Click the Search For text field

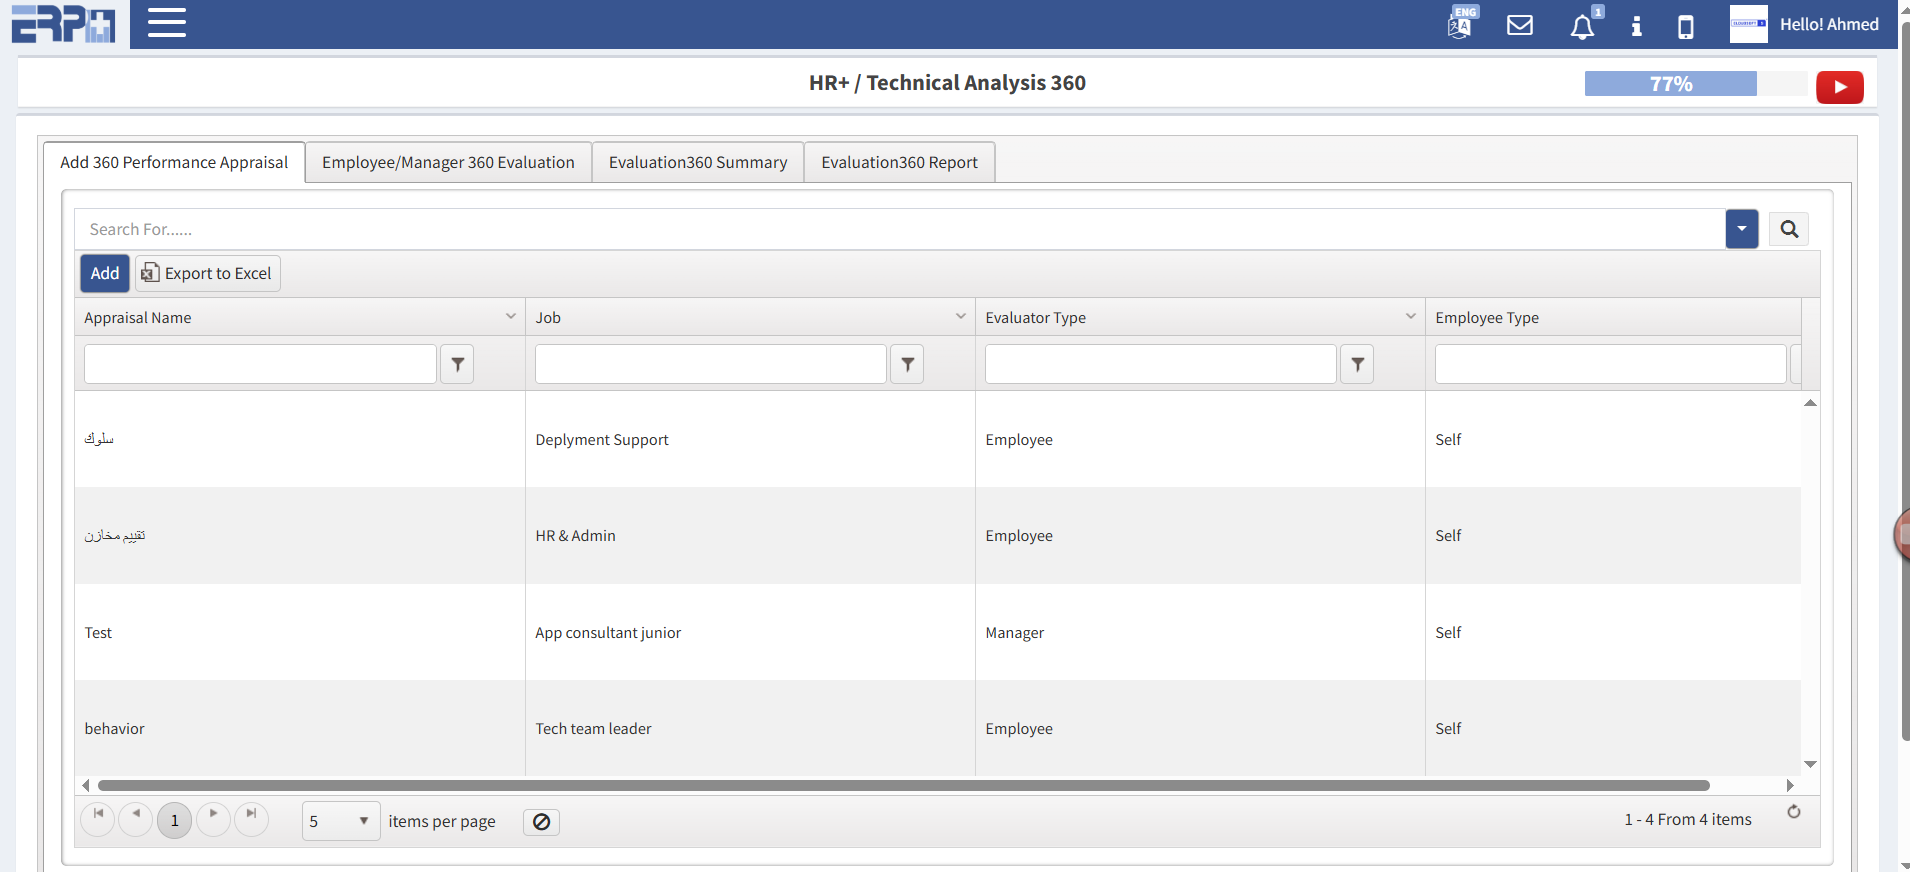point(900,229)
